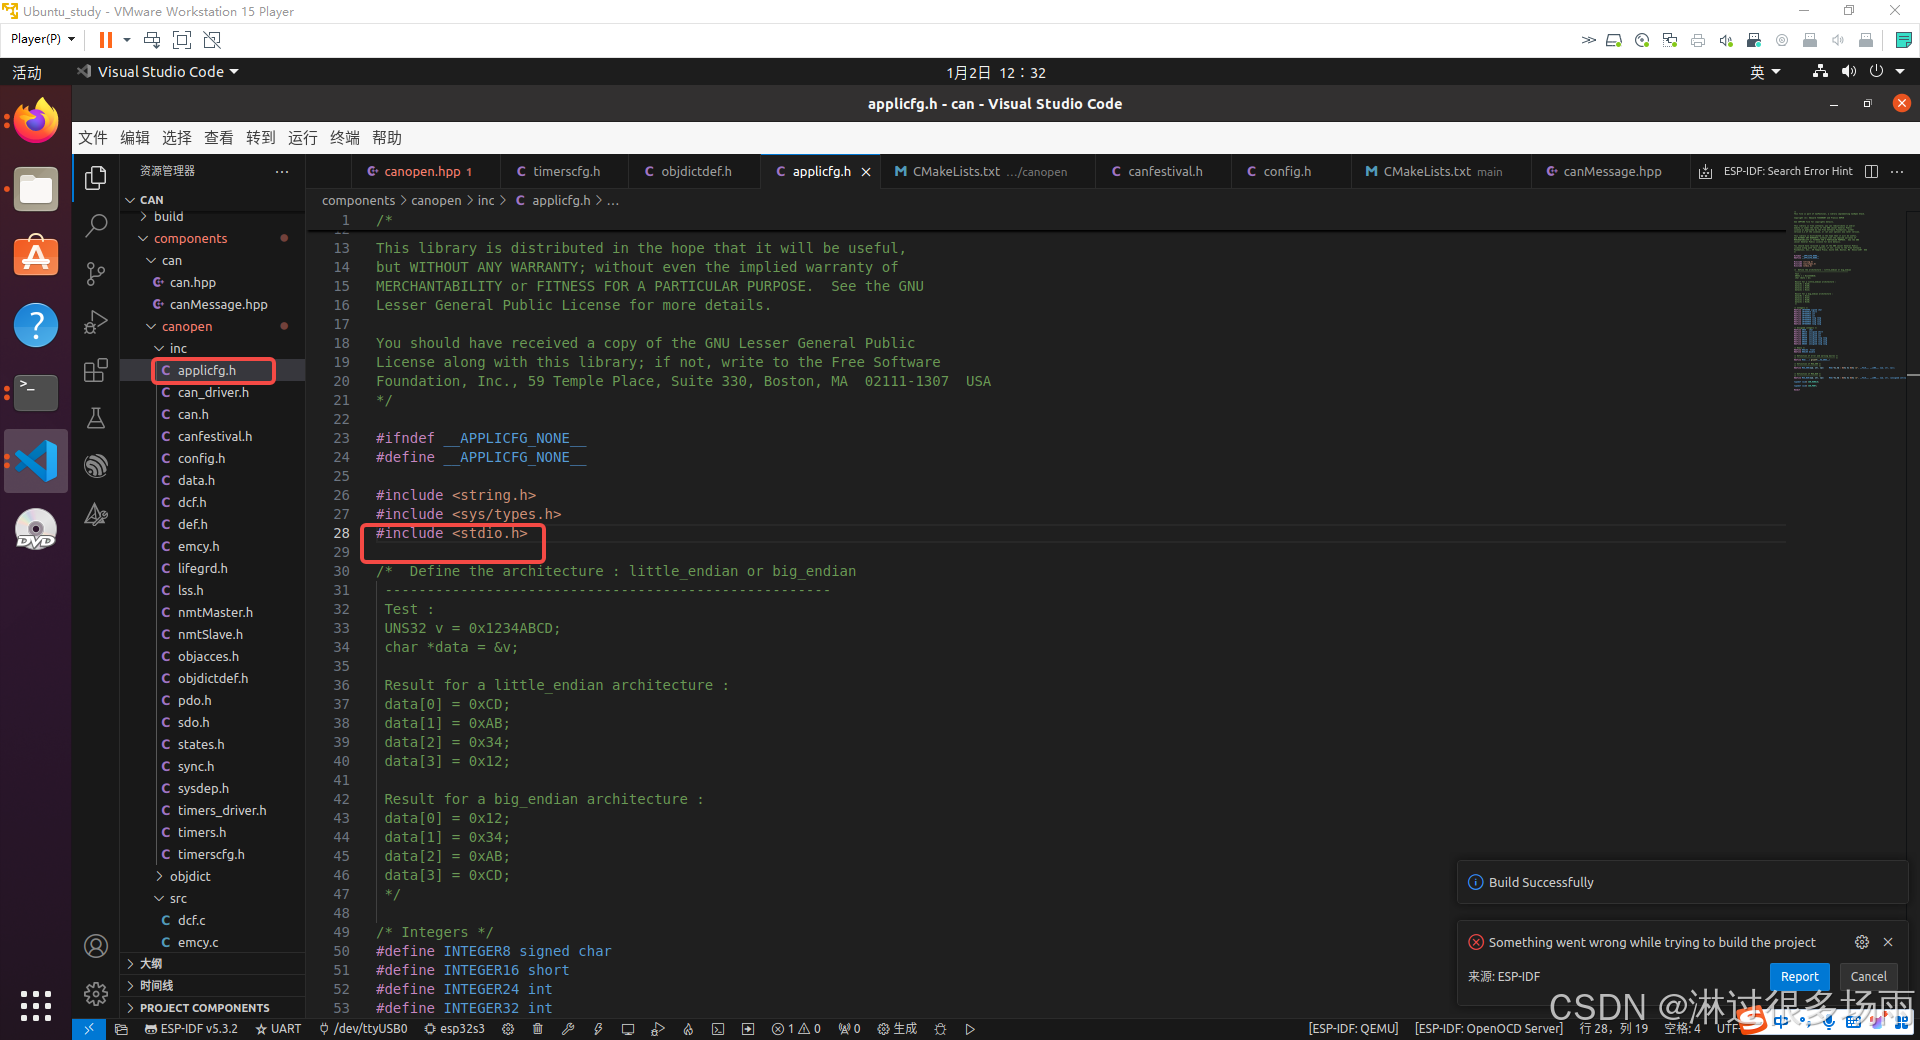Open the Testing flask view
This screenshot has height=1040, width=1920.
click(x=96, y=418)
